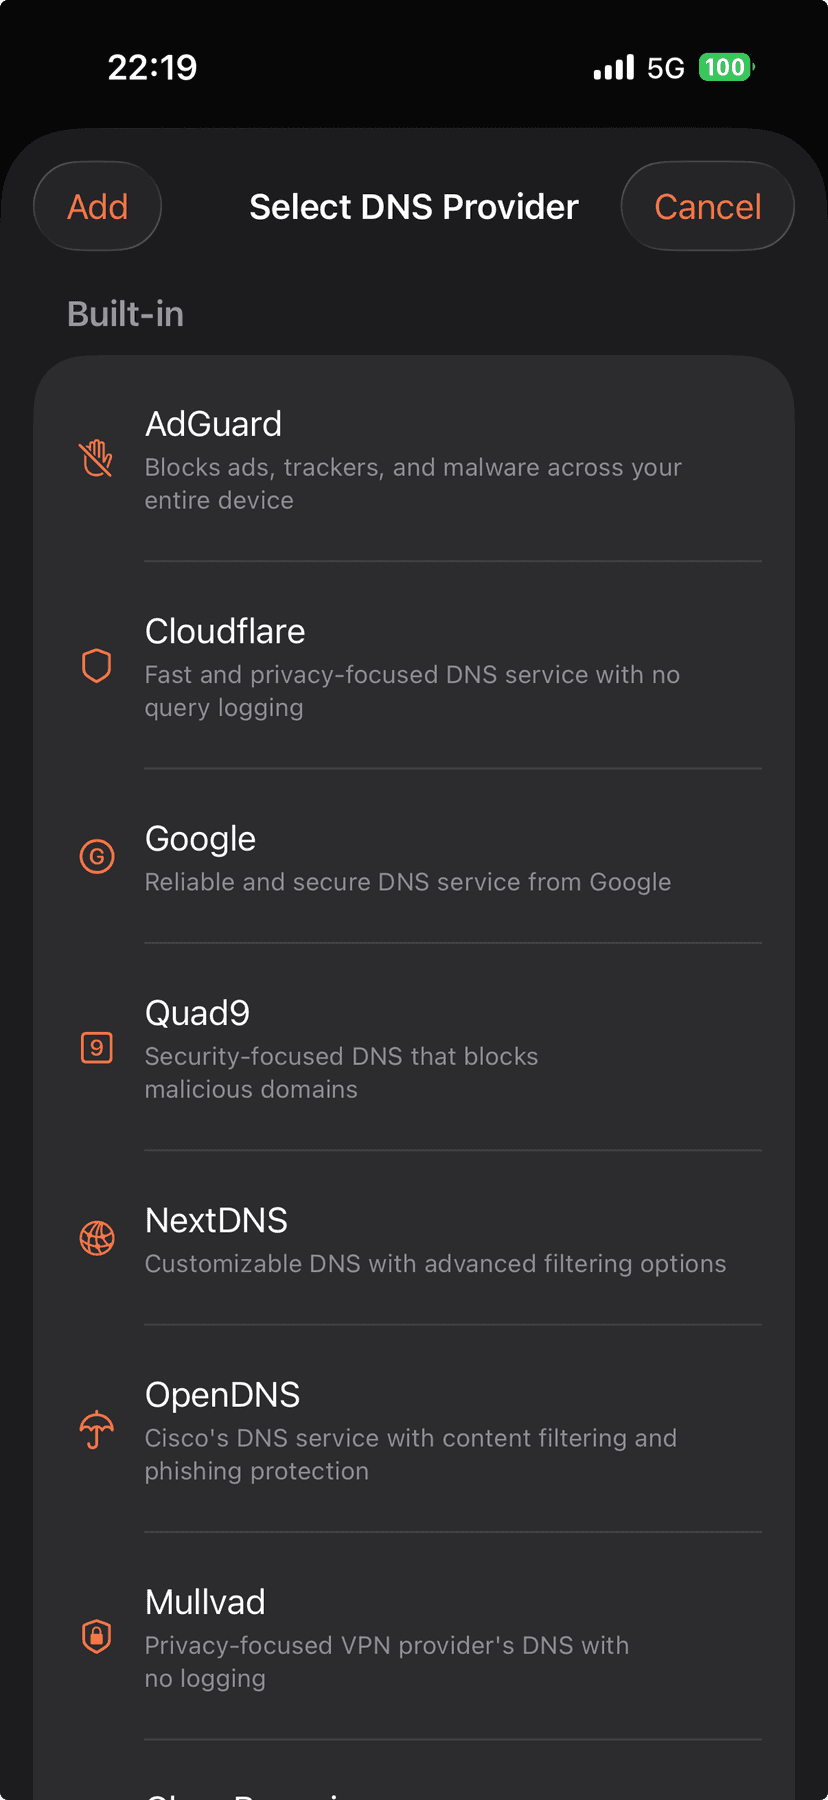Tap the Cloudflare shield icon
The width and height of the screenshot is (828, 1800).
tap(96, 665)
